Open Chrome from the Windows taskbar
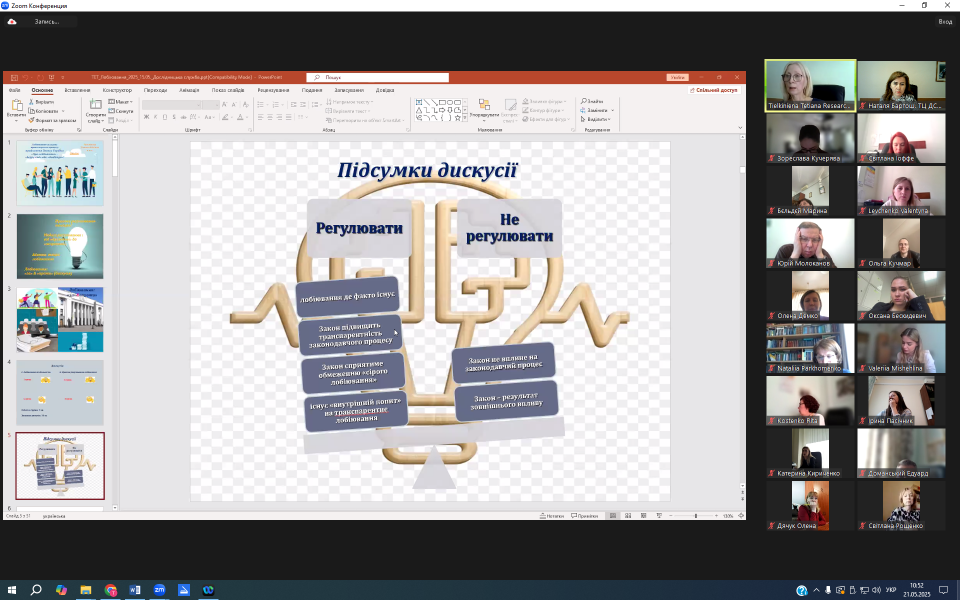 point(110,590)
